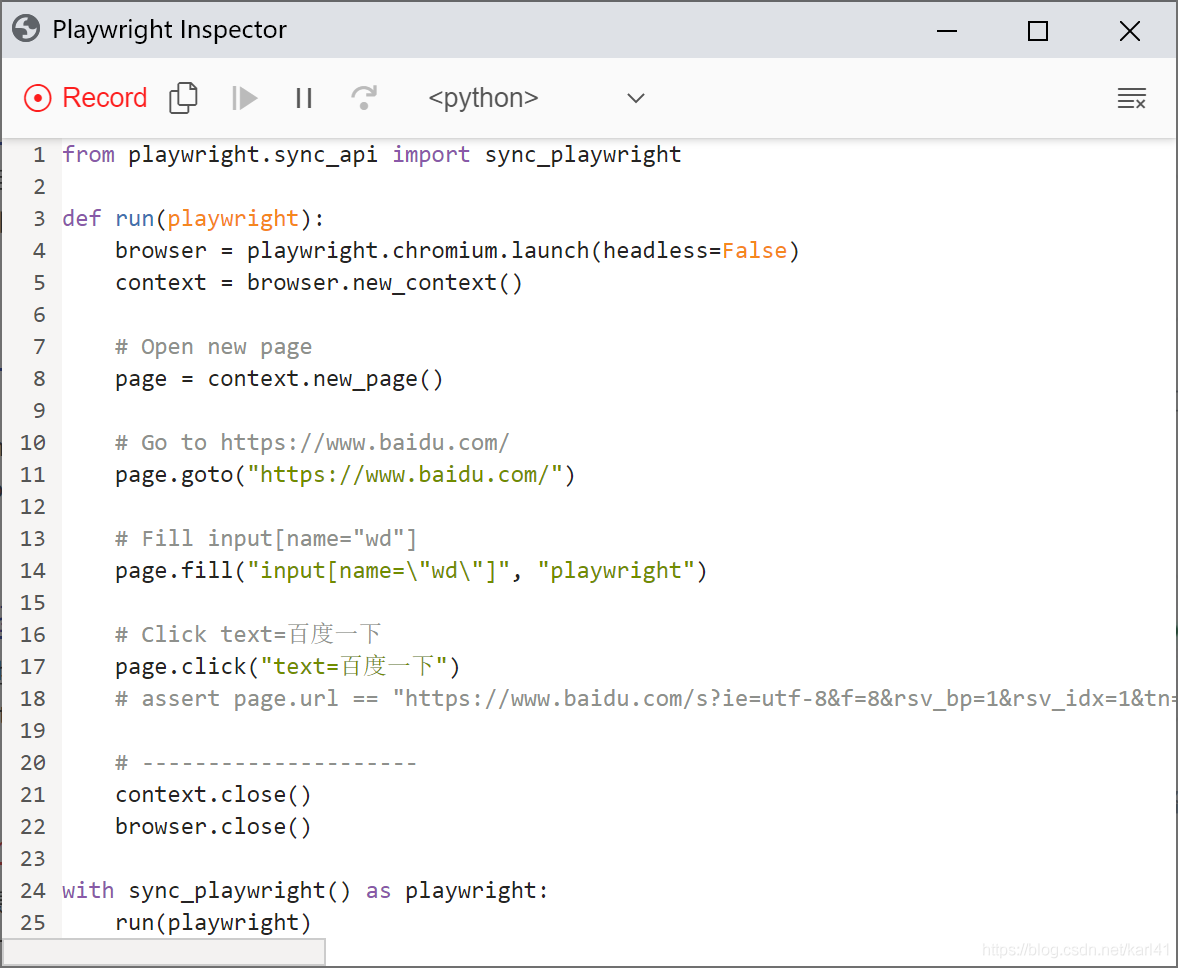Viewport: 1178px width, 968px height.
Task: Close the Playwright Inspector window
Action: [x=1129, y=31]
